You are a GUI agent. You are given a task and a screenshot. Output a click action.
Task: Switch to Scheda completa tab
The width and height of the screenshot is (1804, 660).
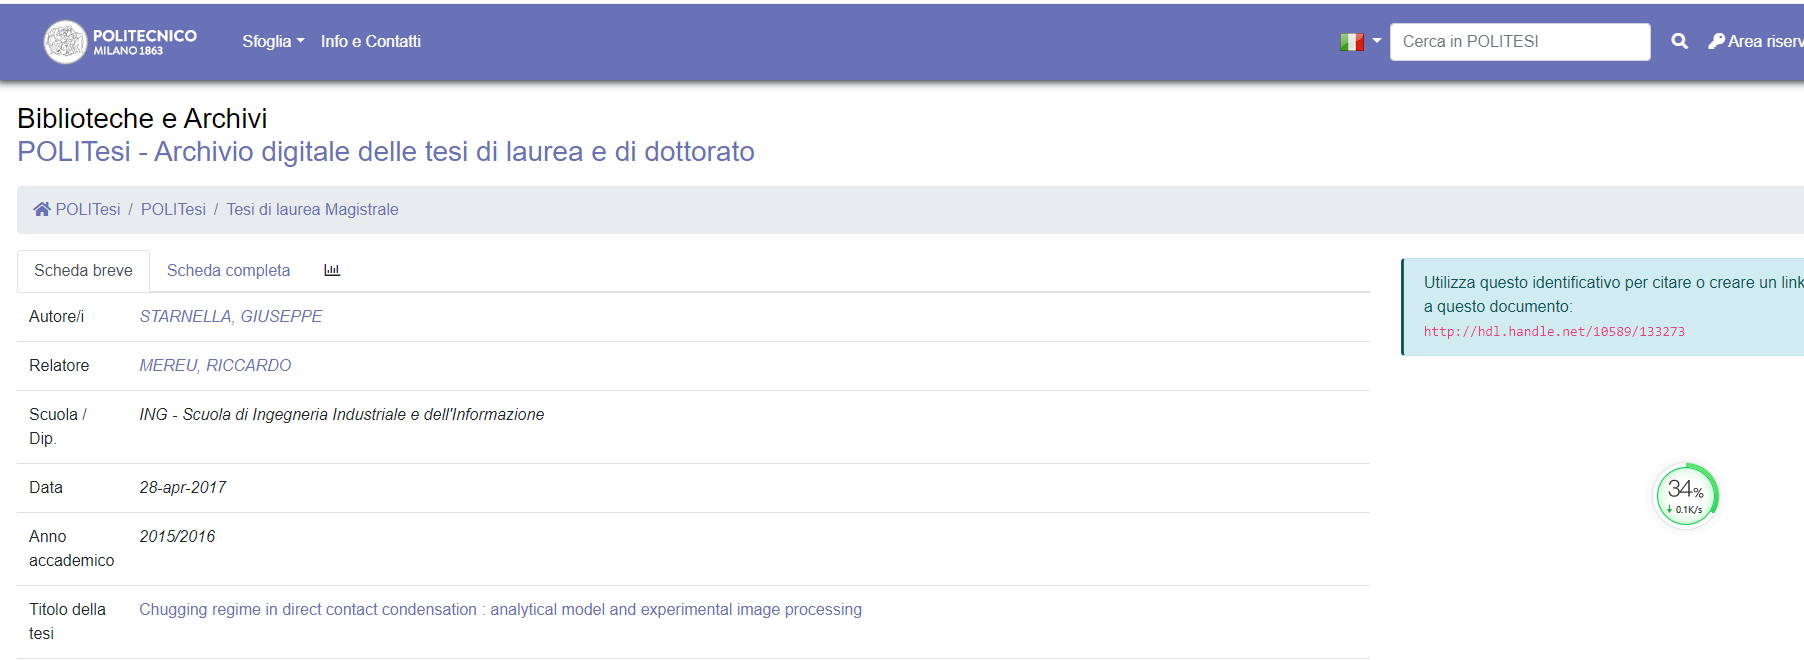pyautogui.click(x=228, y=270)
